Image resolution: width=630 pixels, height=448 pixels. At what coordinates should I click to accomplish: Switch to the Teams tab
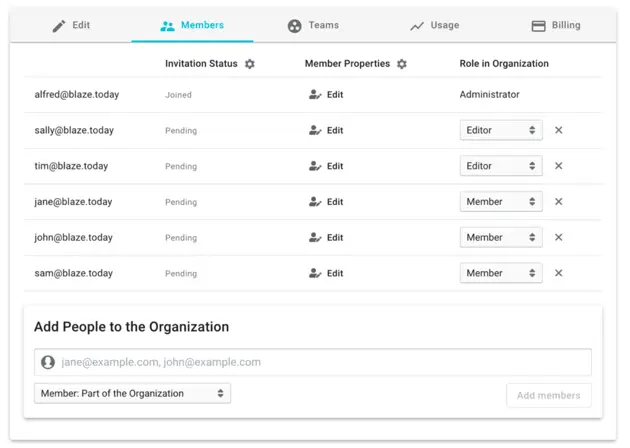pos(313,26)
